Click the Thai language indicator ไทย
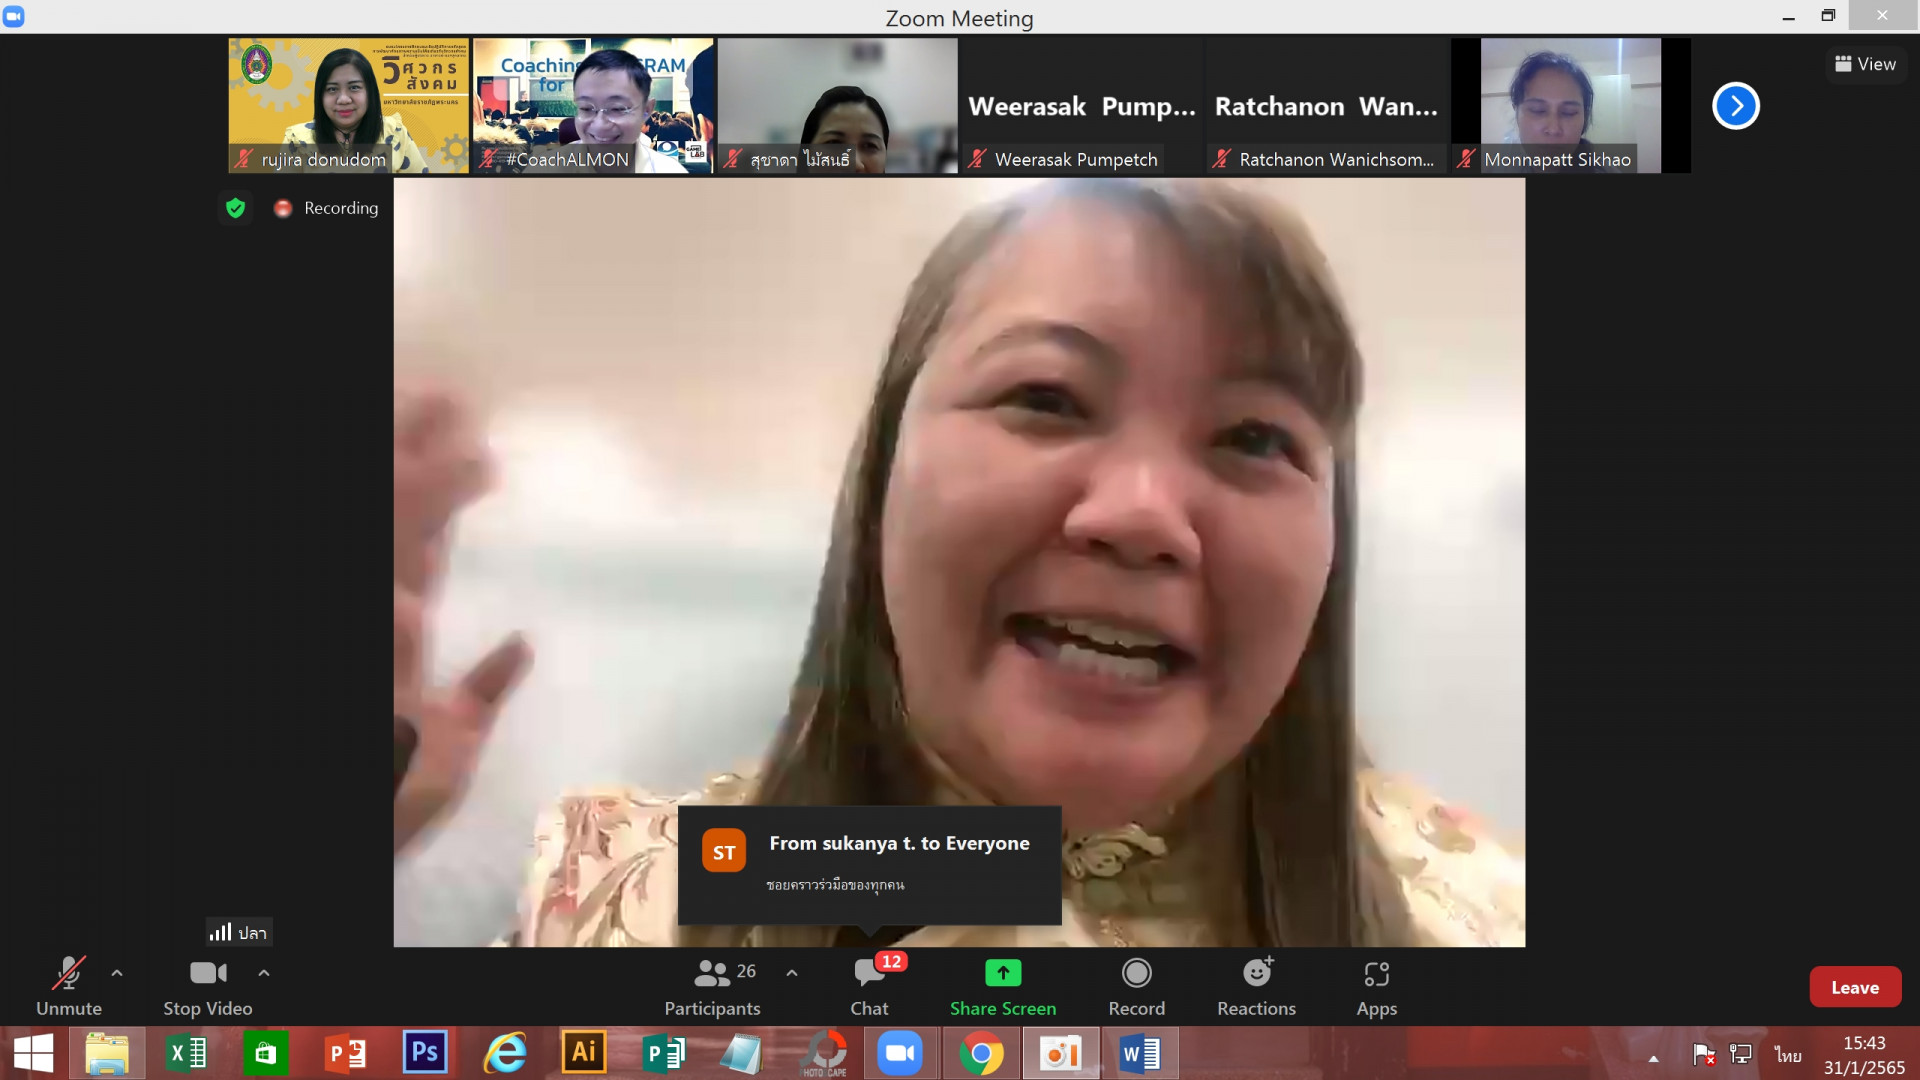Image resolution: width=1920 pixels, height=1080 pixels. (x=1788, y=1055)
